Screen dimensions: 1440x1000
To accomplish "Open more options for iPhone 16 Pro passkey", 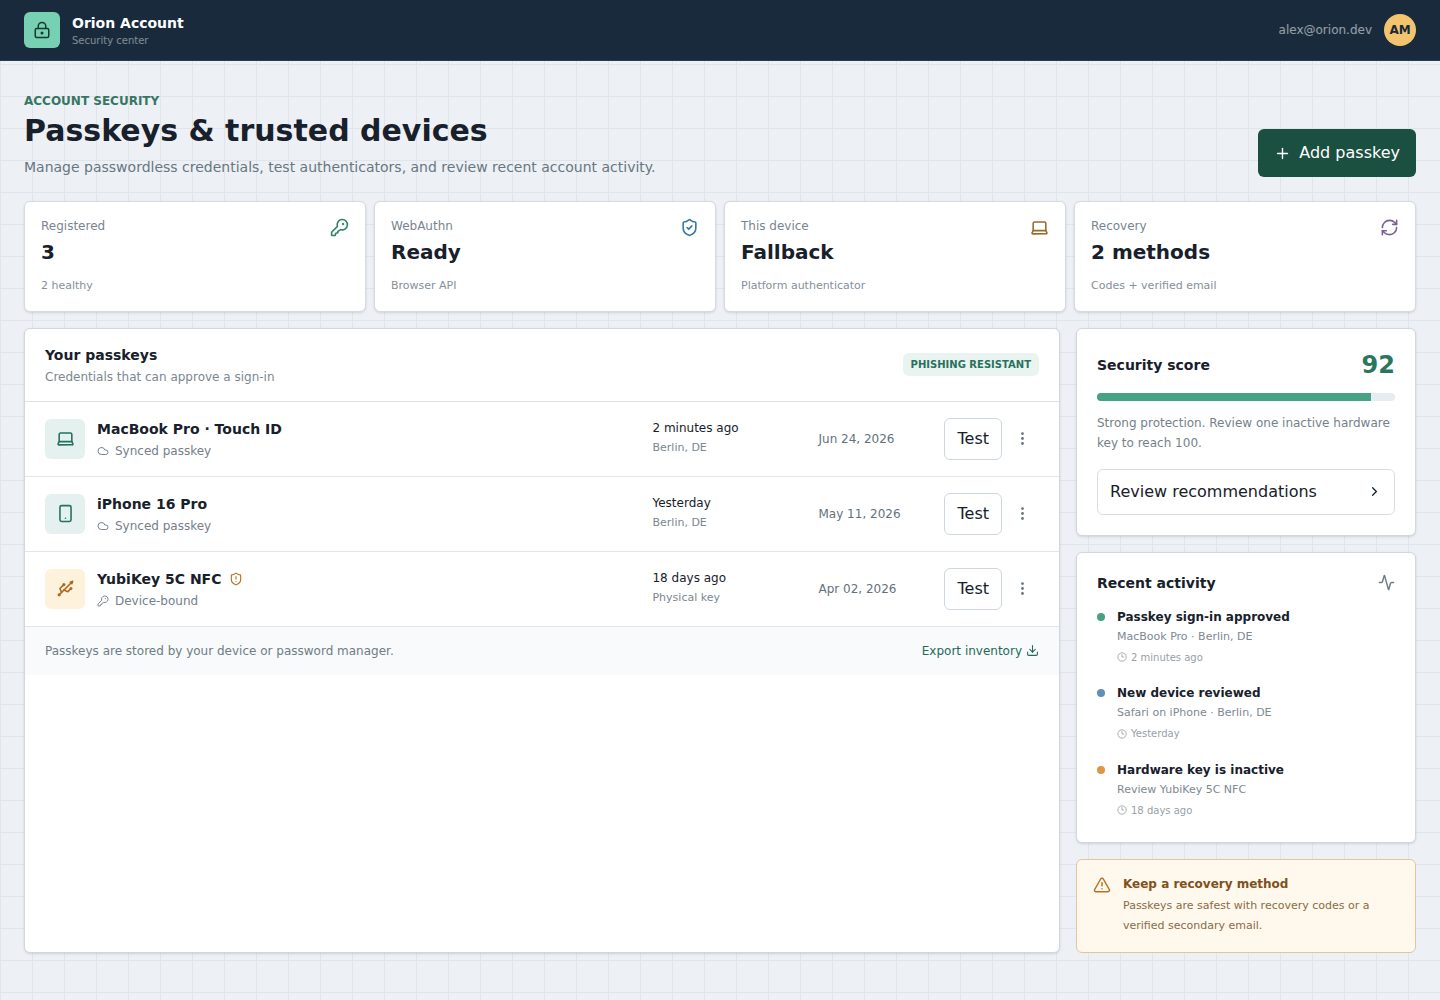I will 1022,514.
